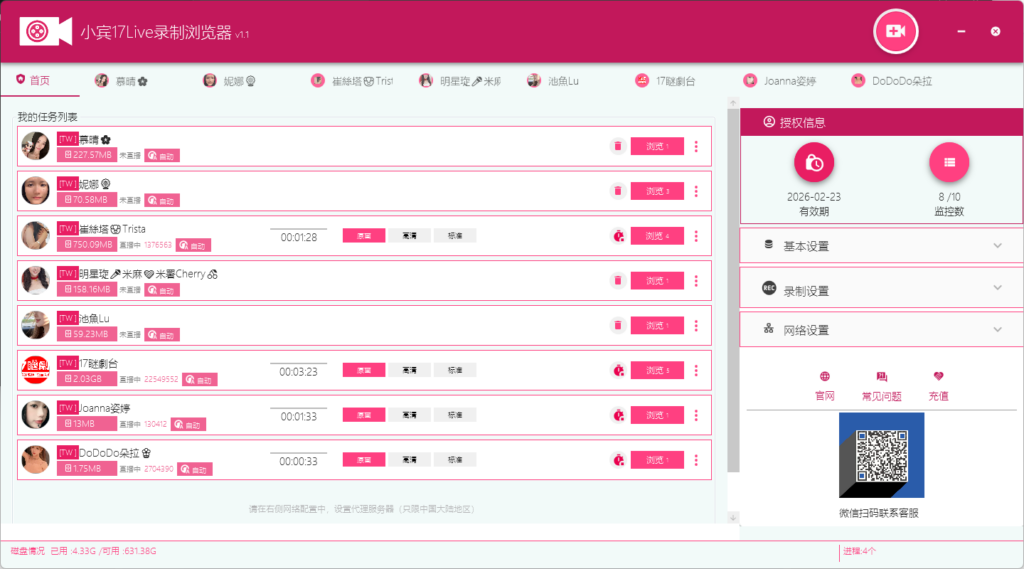
Task: Click 浏览 button in 崔絲塔 Trista row
Action: pos(657,236)
